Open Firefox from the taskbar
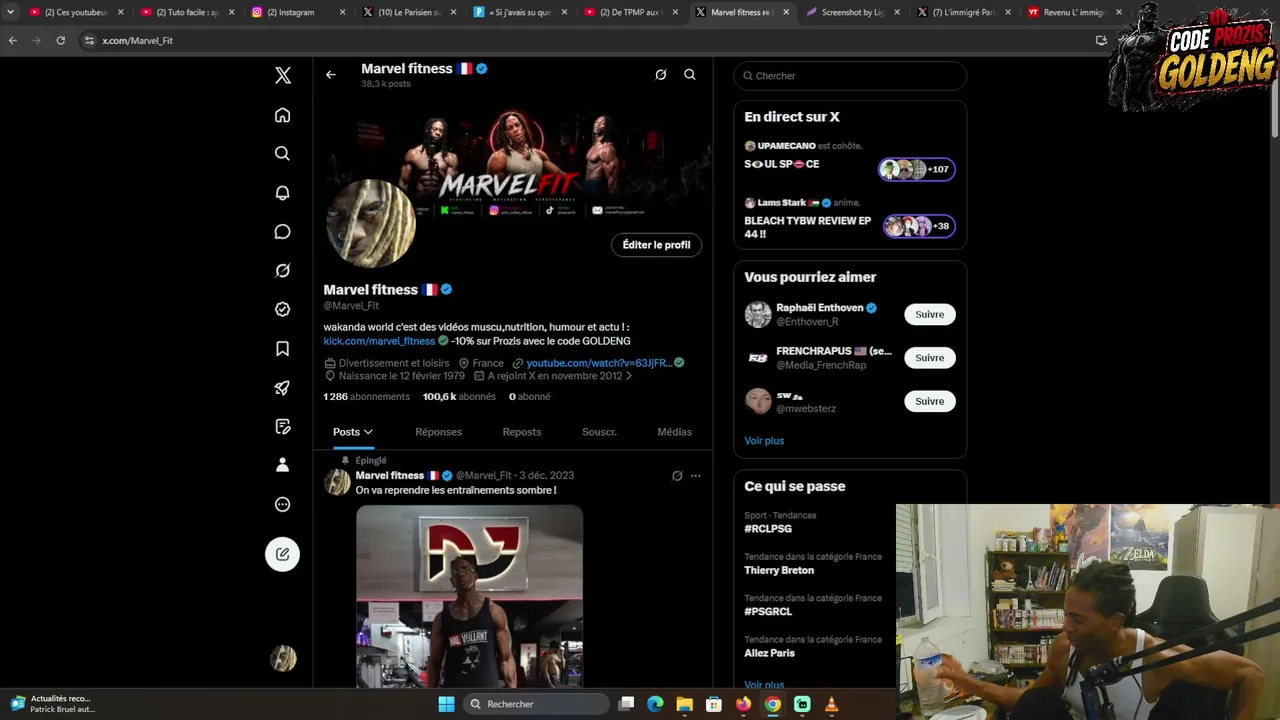The height and width of the screenshot is (720, 1280). tap(743, 704)
